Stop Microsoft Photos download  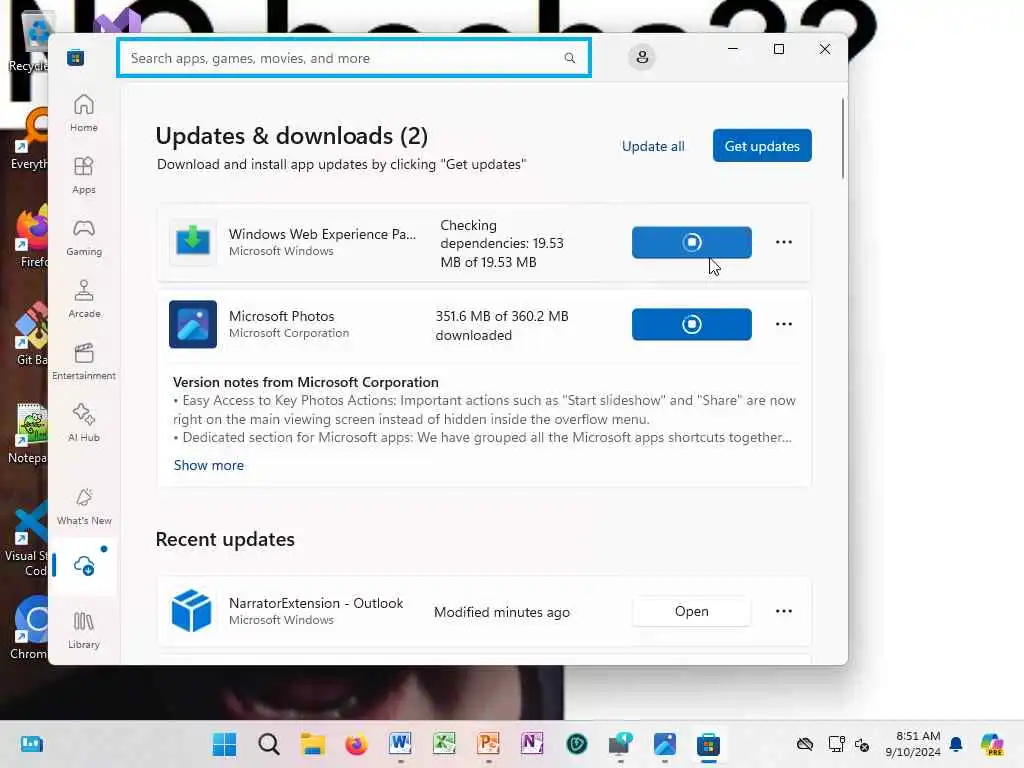tap(692, 324)
